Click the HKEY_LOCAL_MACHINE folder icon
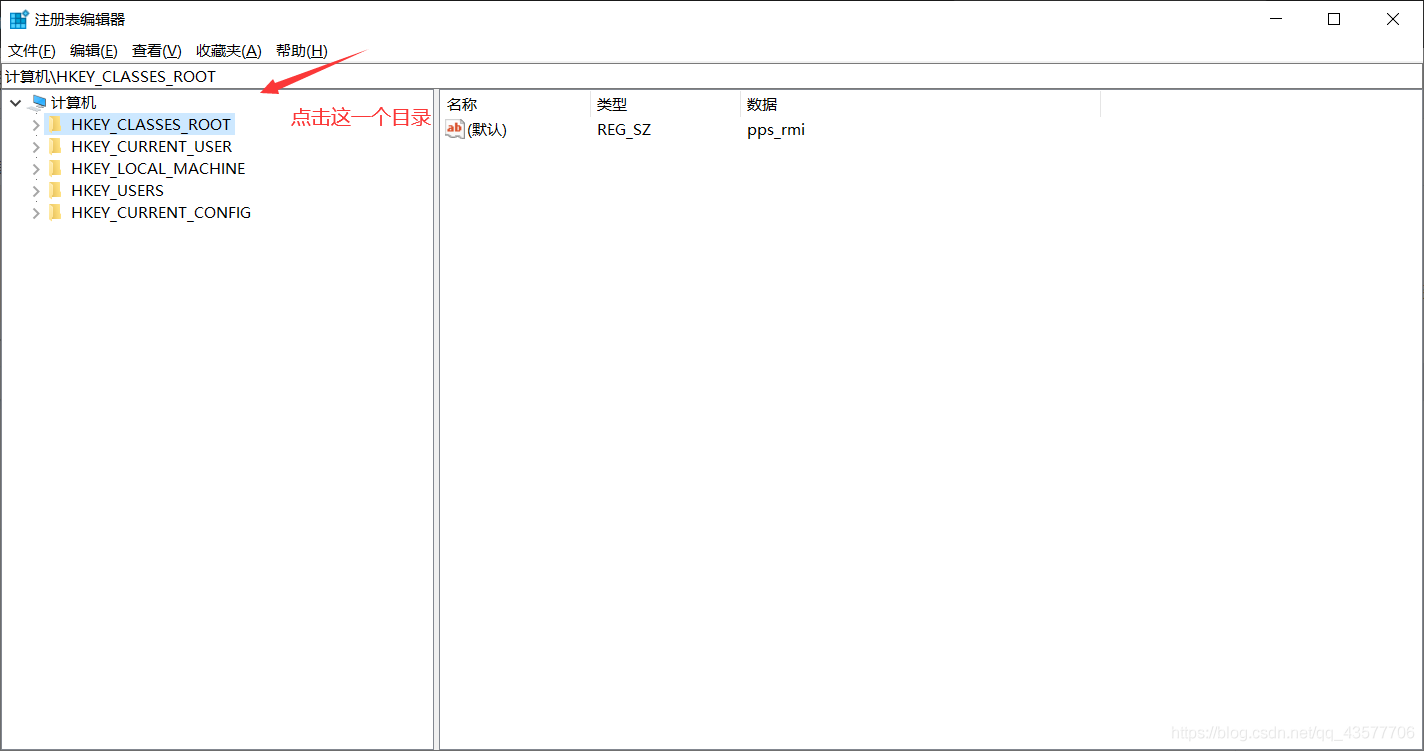1424x751 pixels. pyautogui.click(x=55, y=168)
